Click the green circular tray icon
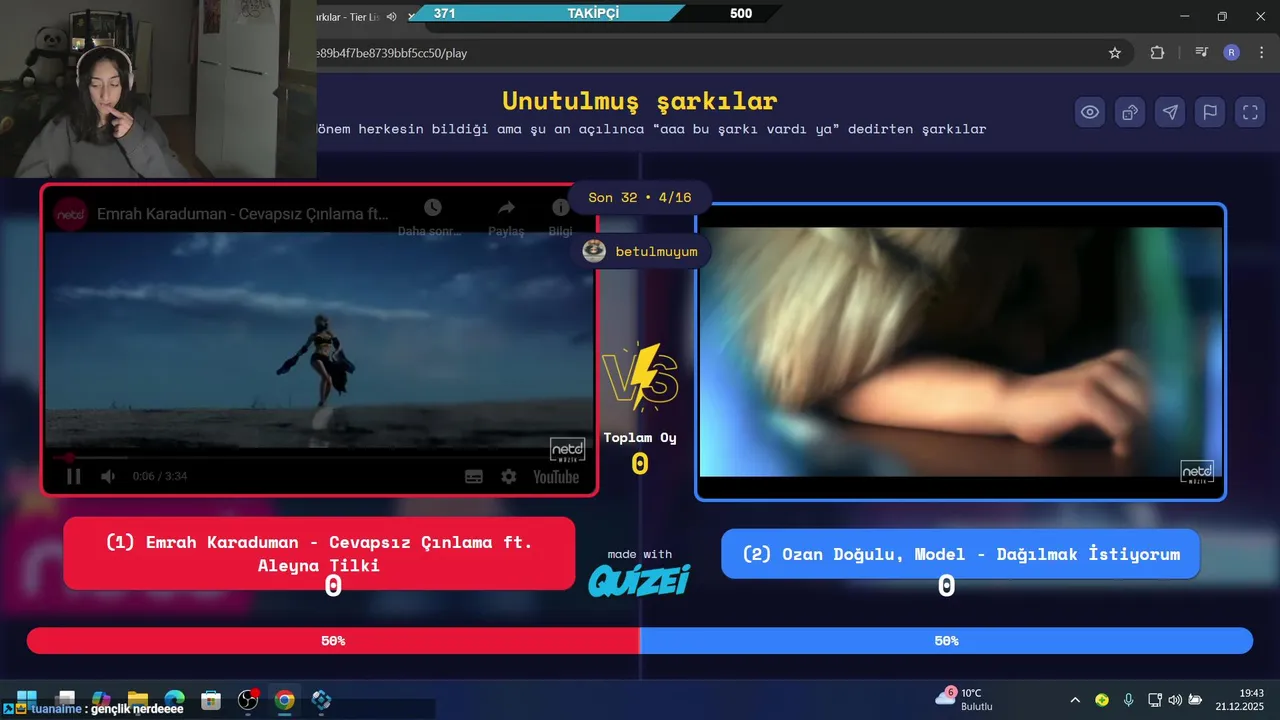1280x720 pixels. point(1102,700)
